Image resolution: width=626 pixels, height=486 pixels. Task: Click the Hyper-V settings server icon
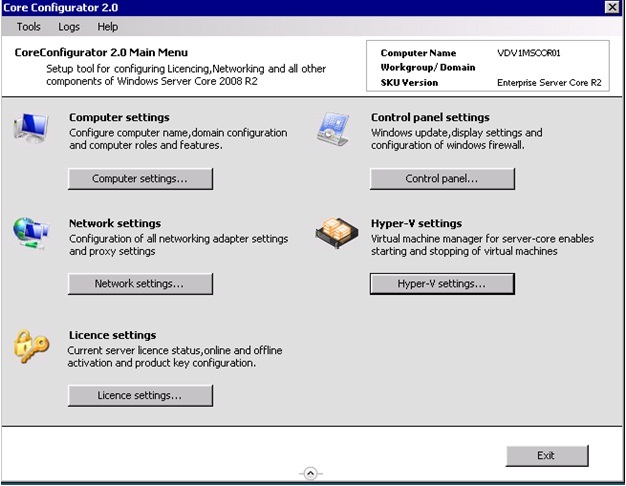[x=337, y=233]
